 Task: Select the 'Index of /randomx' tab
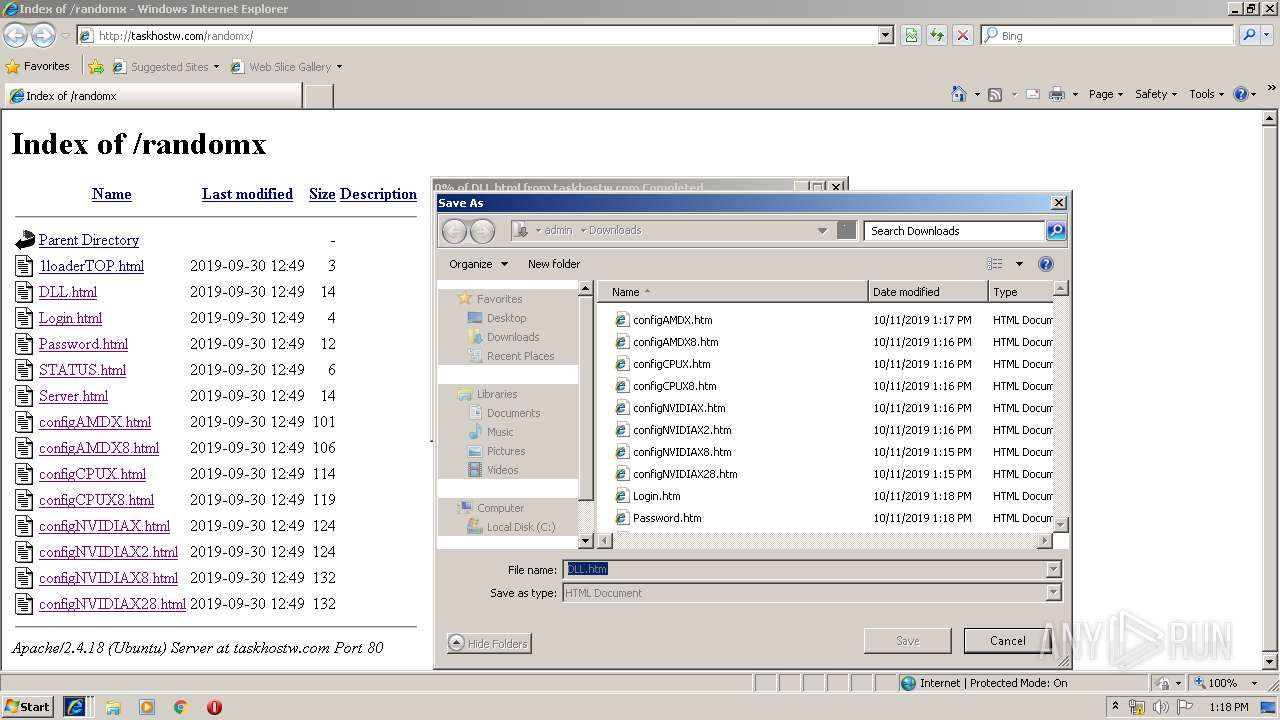(152, 96)
